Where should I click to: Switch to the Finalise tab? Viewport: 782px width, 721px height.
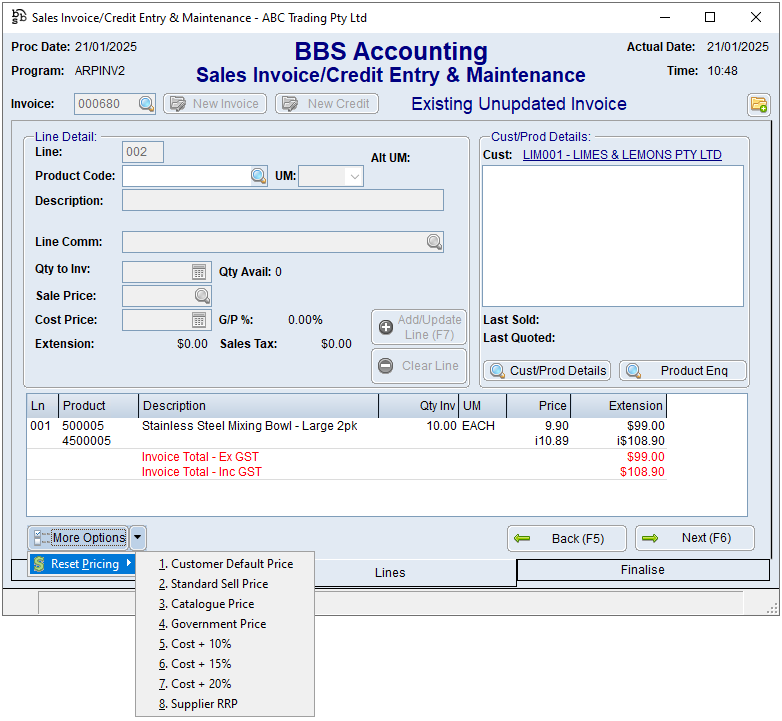643,570
